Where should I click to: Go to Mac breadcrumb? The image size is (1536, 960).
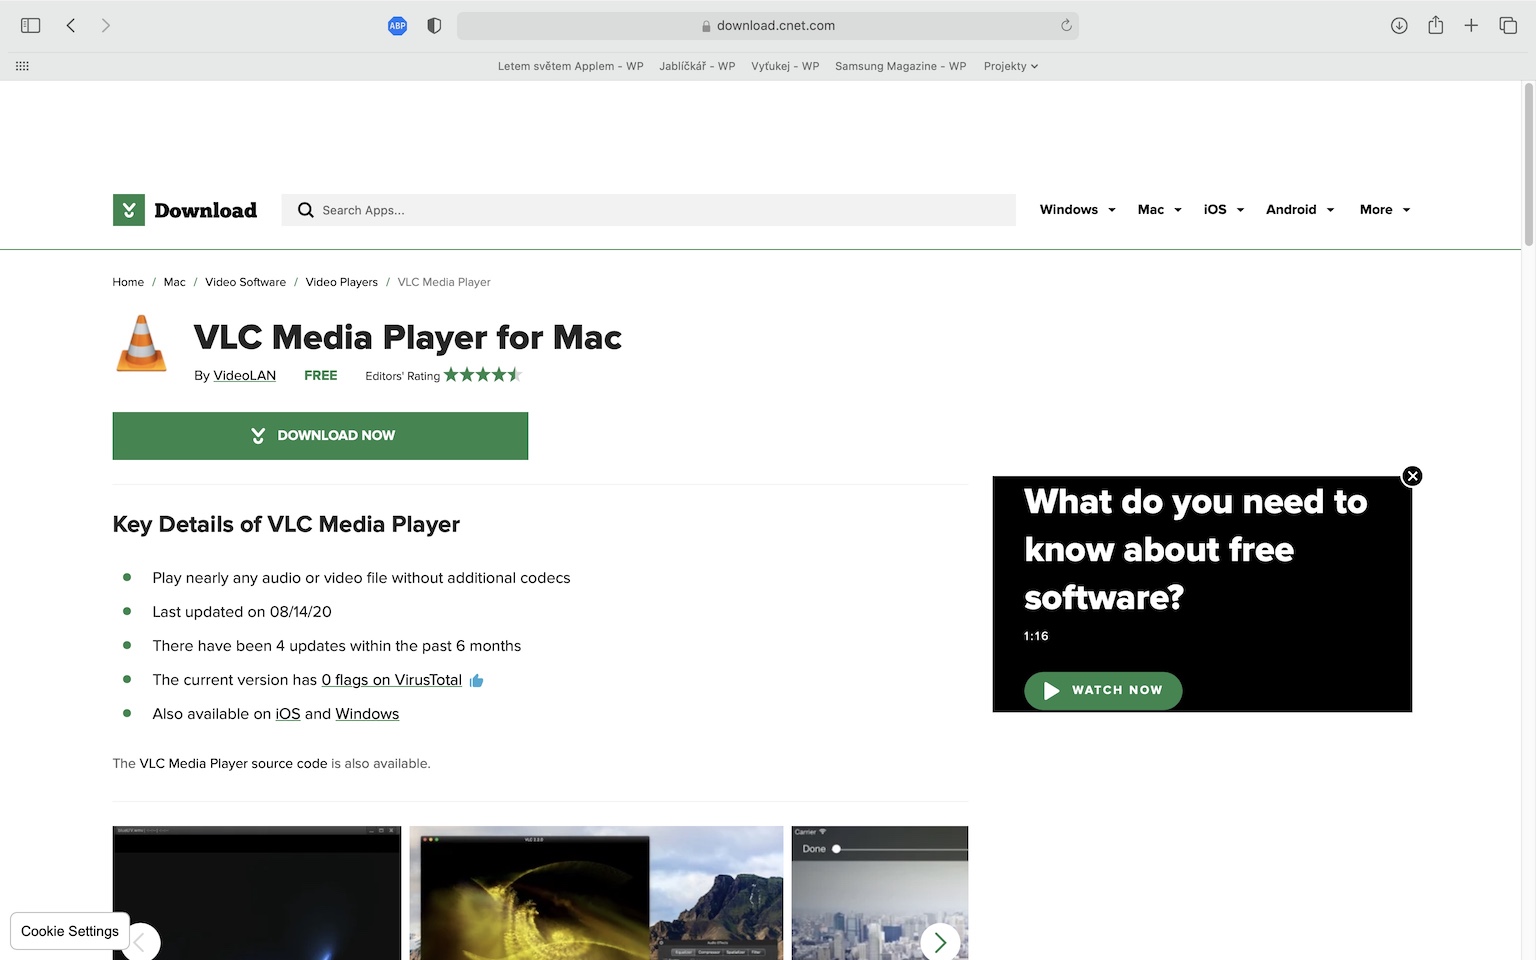tap(174, 282)
